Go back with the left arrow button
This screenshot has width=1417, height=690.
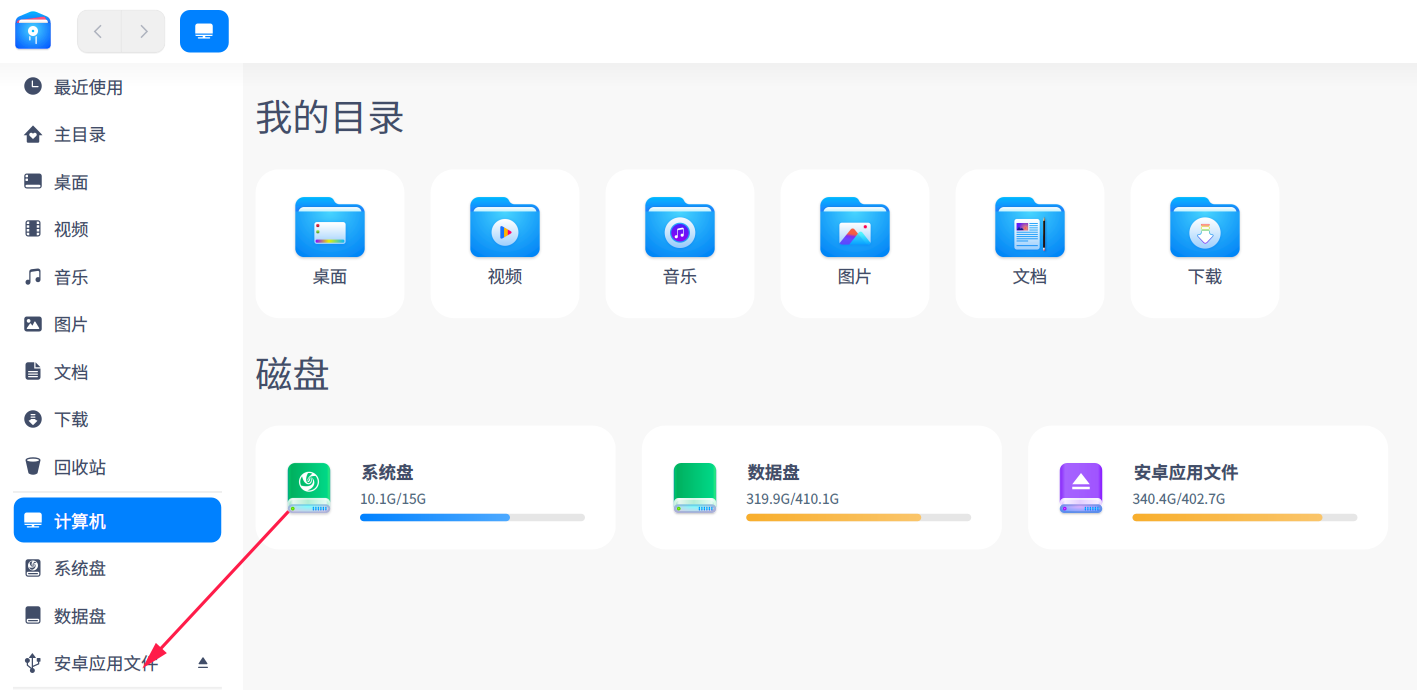(x=99, y=31)
